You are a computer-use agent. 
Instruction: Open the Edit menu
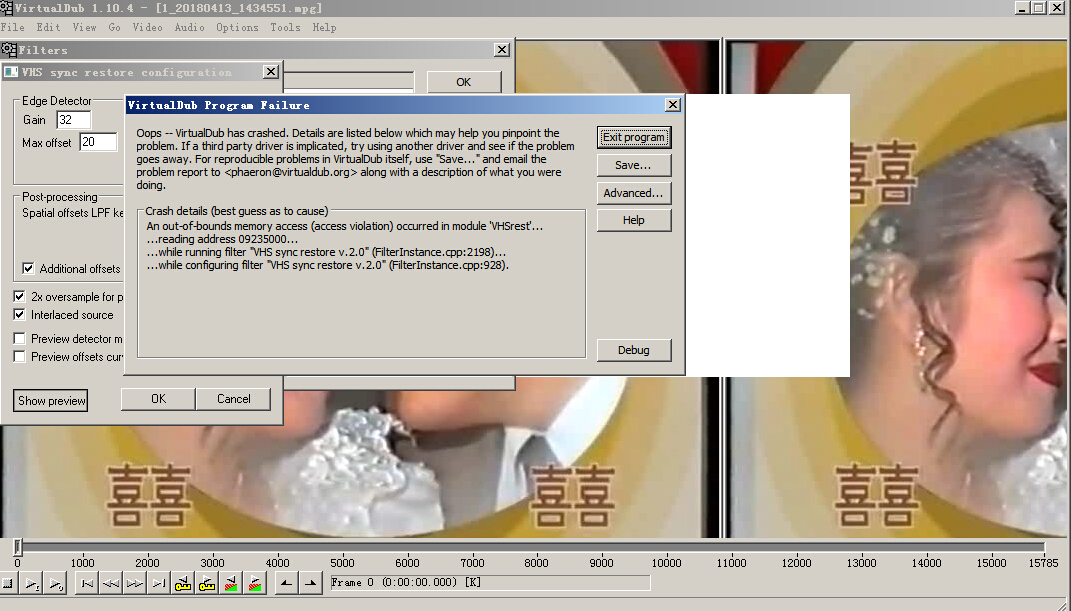pyautogui.click(x=48, y=27)
